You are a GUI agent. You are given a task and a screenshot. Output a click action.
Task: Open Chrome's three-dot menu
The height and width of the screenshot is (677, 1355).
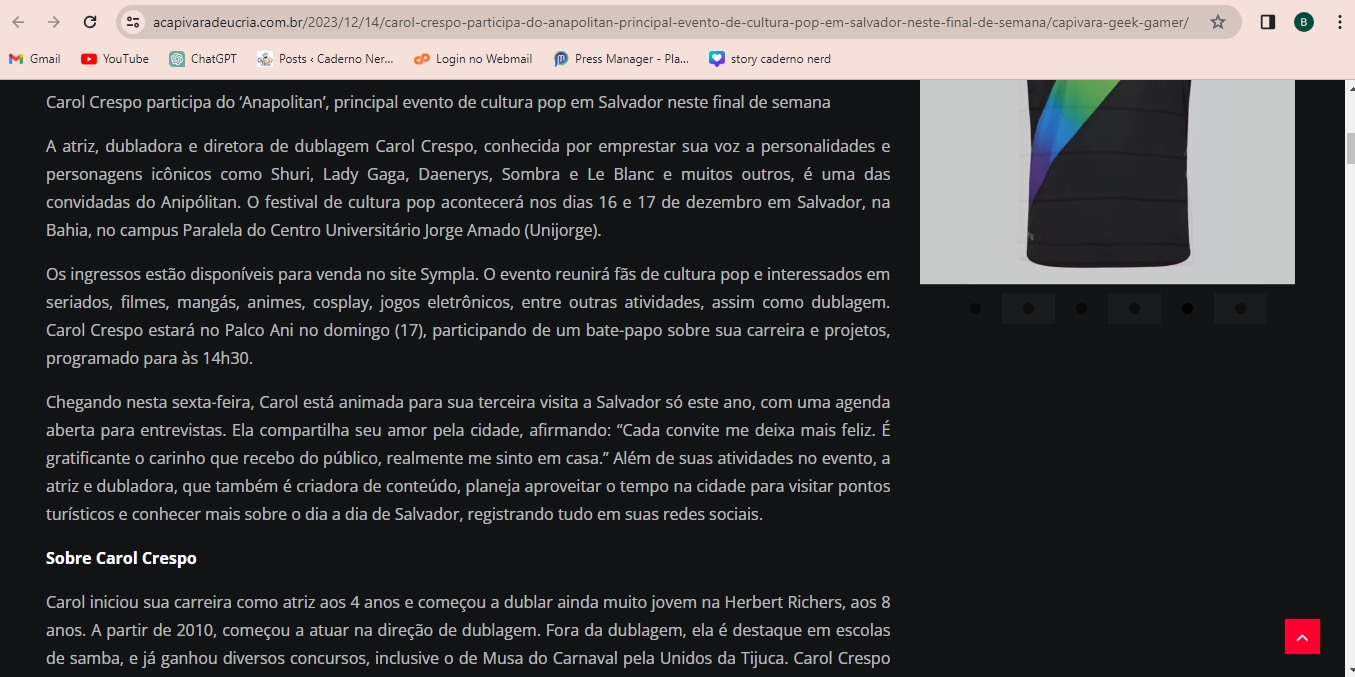coord(1339,22)
